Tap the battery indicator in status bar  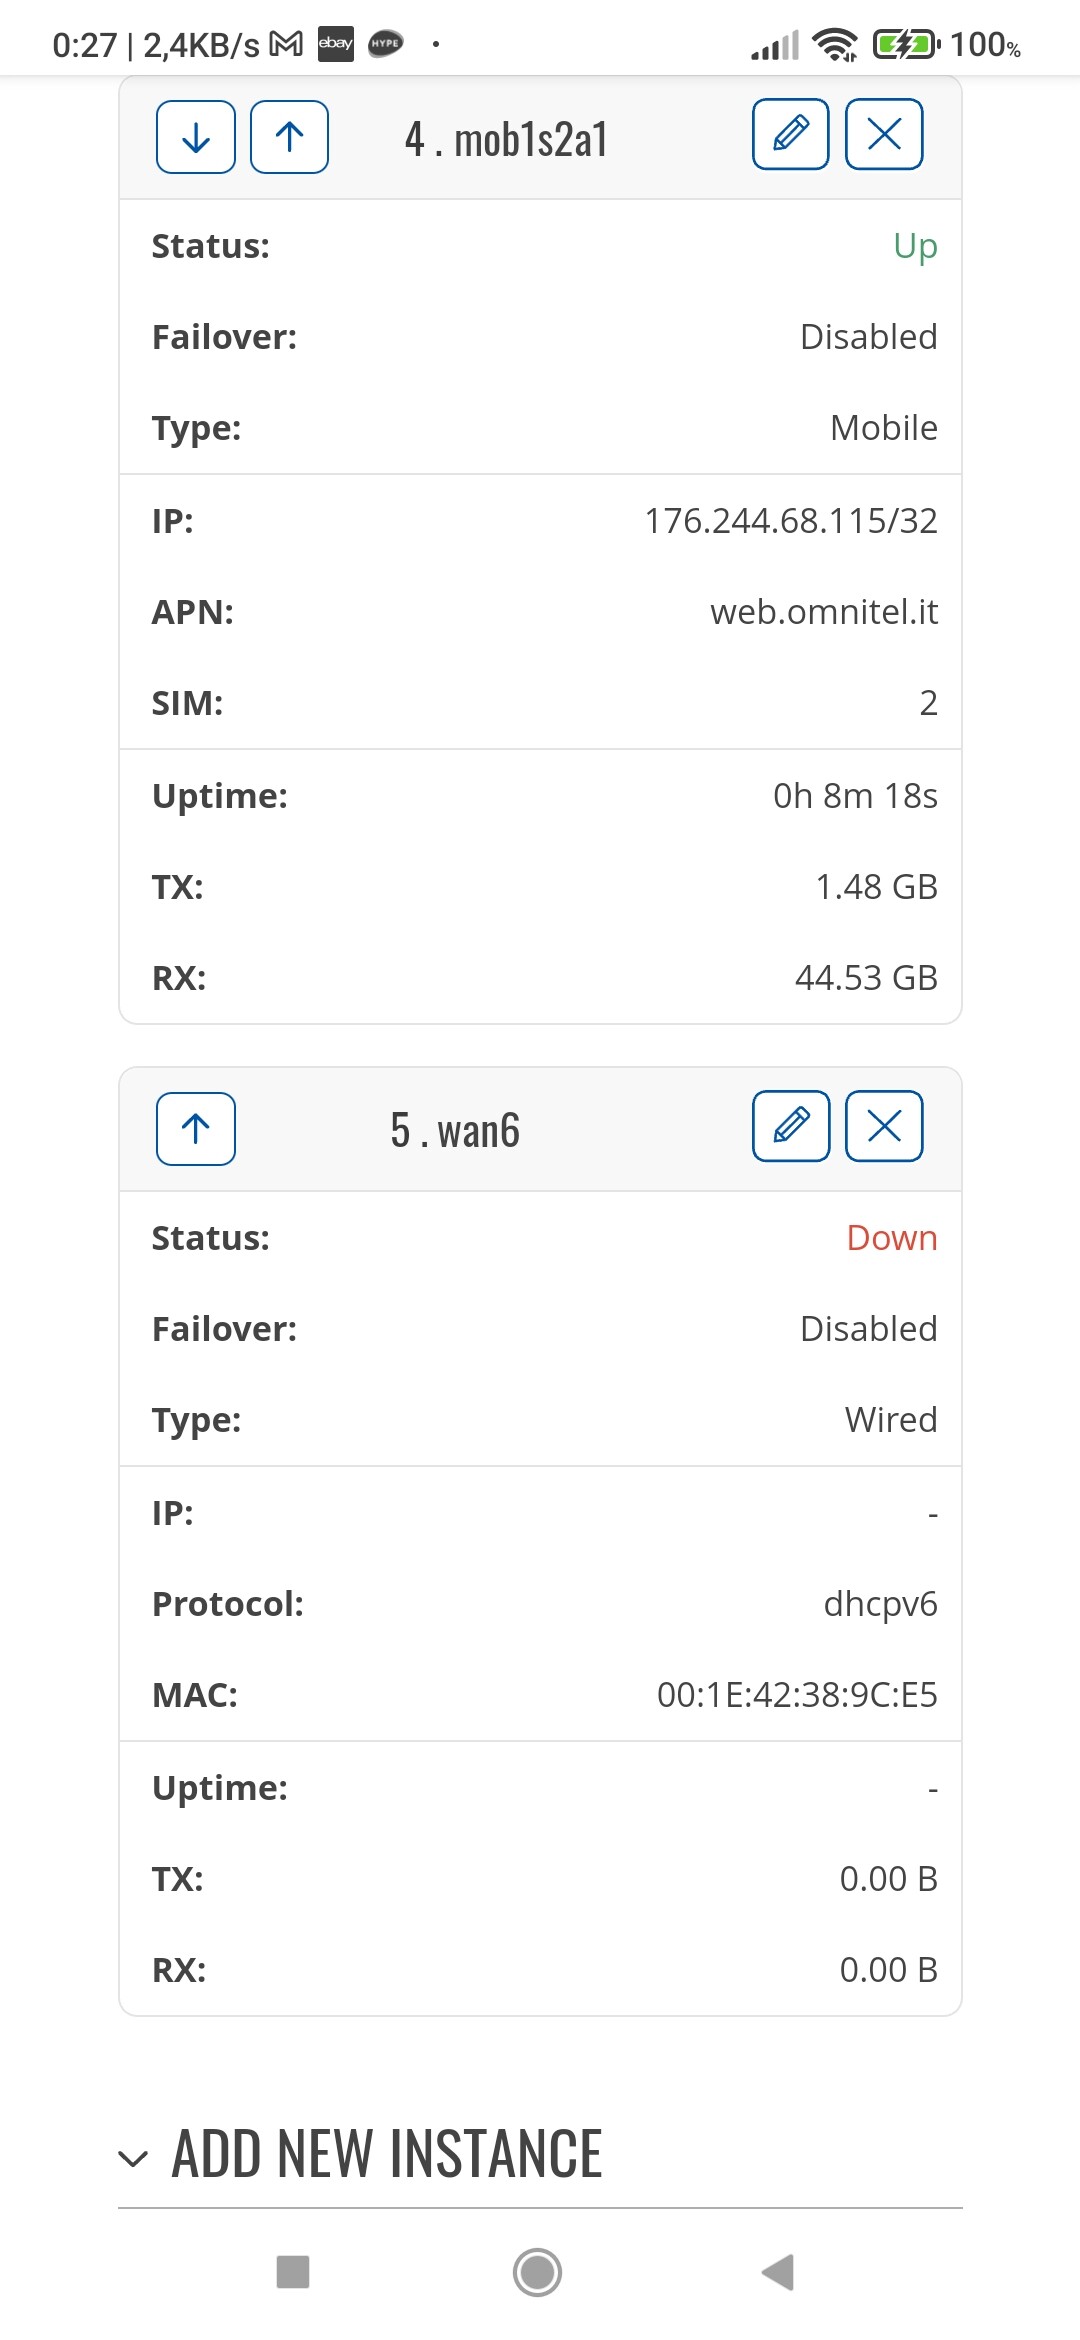[908, 45]
